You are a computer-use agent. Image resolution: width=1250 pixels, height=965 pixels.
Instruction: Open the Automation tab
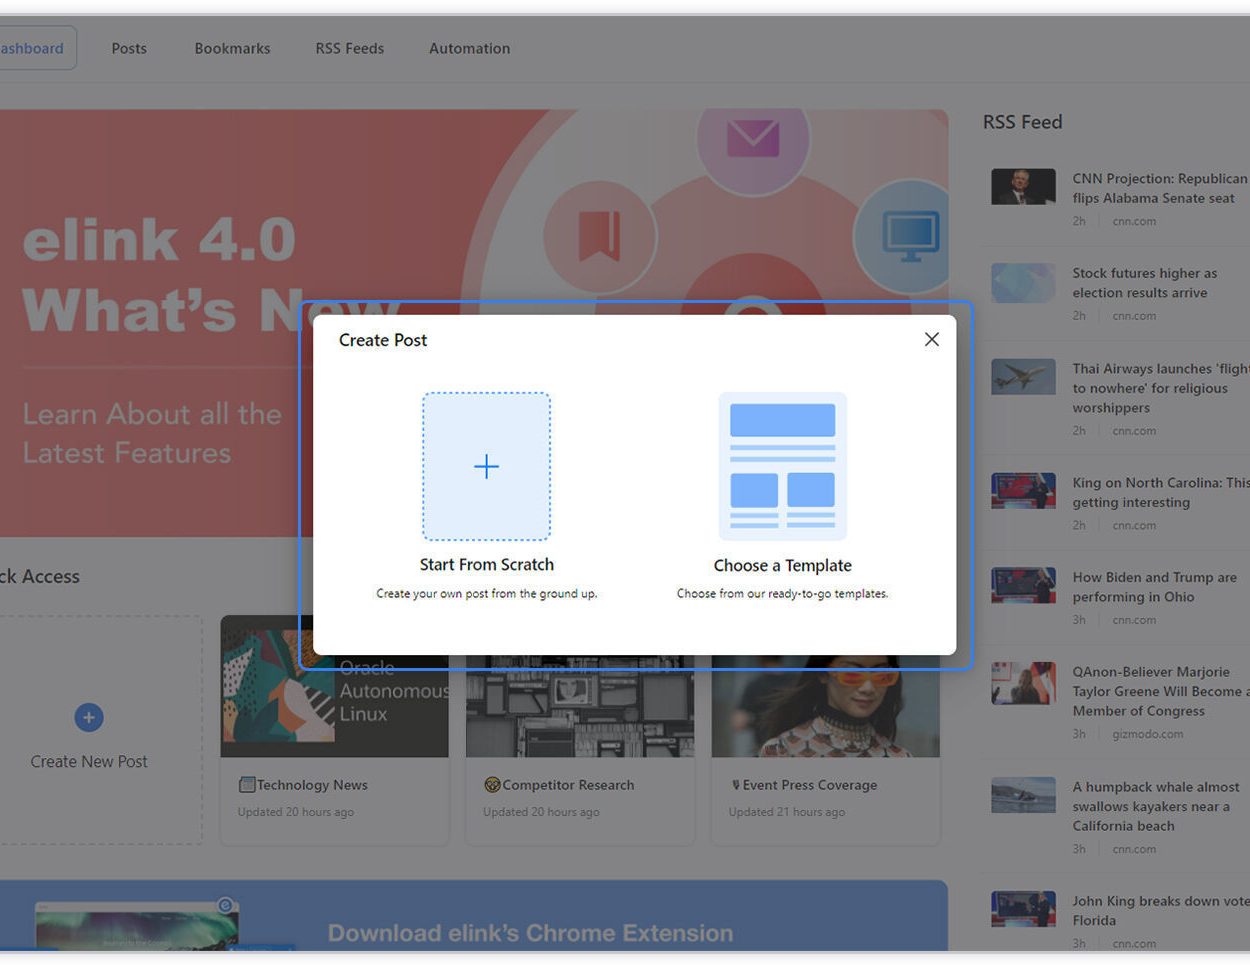point(469,48)
